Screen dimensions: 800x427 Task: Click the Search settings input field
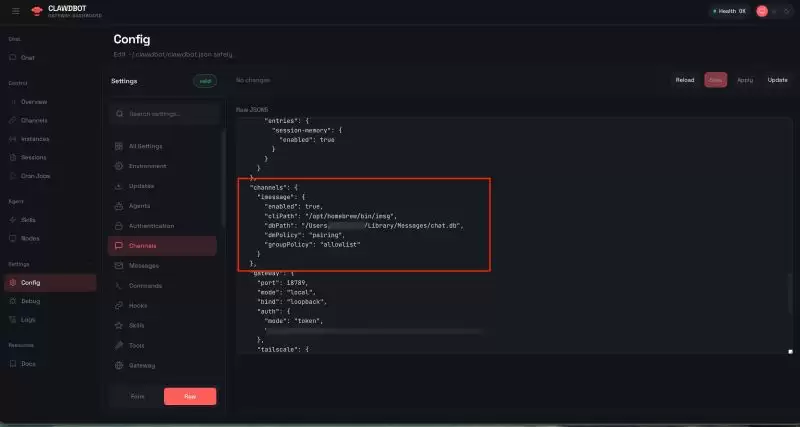coord(164,114)
